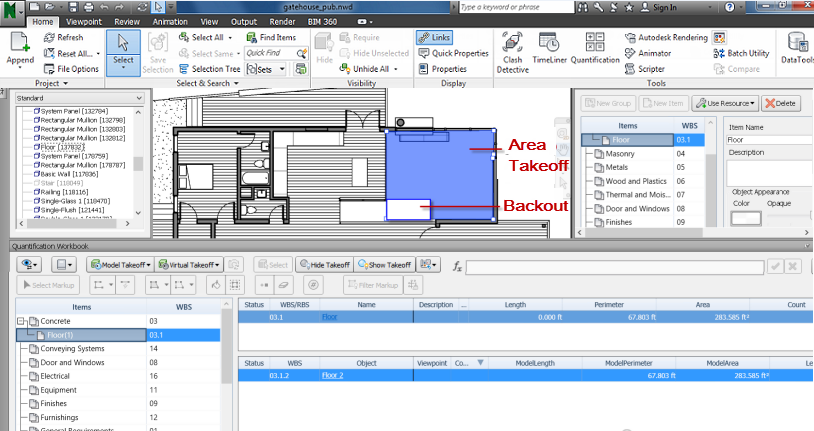Viewport: 814px width, 431px height.
Task: Open the BIM 360 ribbon tab
Action: coord(322,22)
